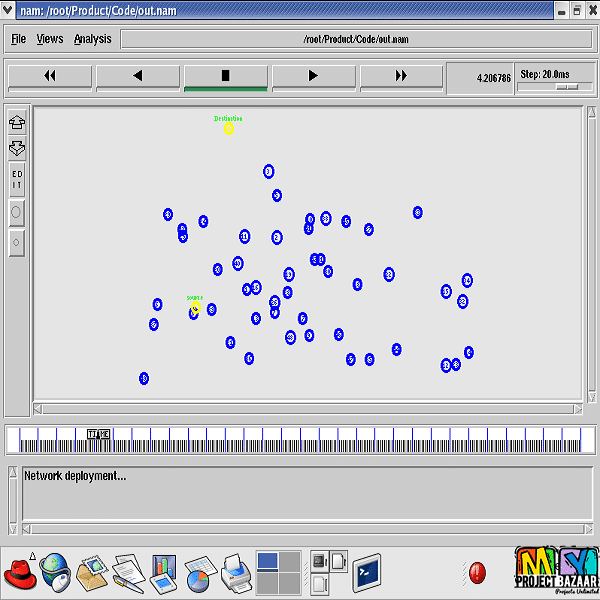Viewport: 600px width, 600px height.
Task: Play the animation forward
Action: coord(313,76)
